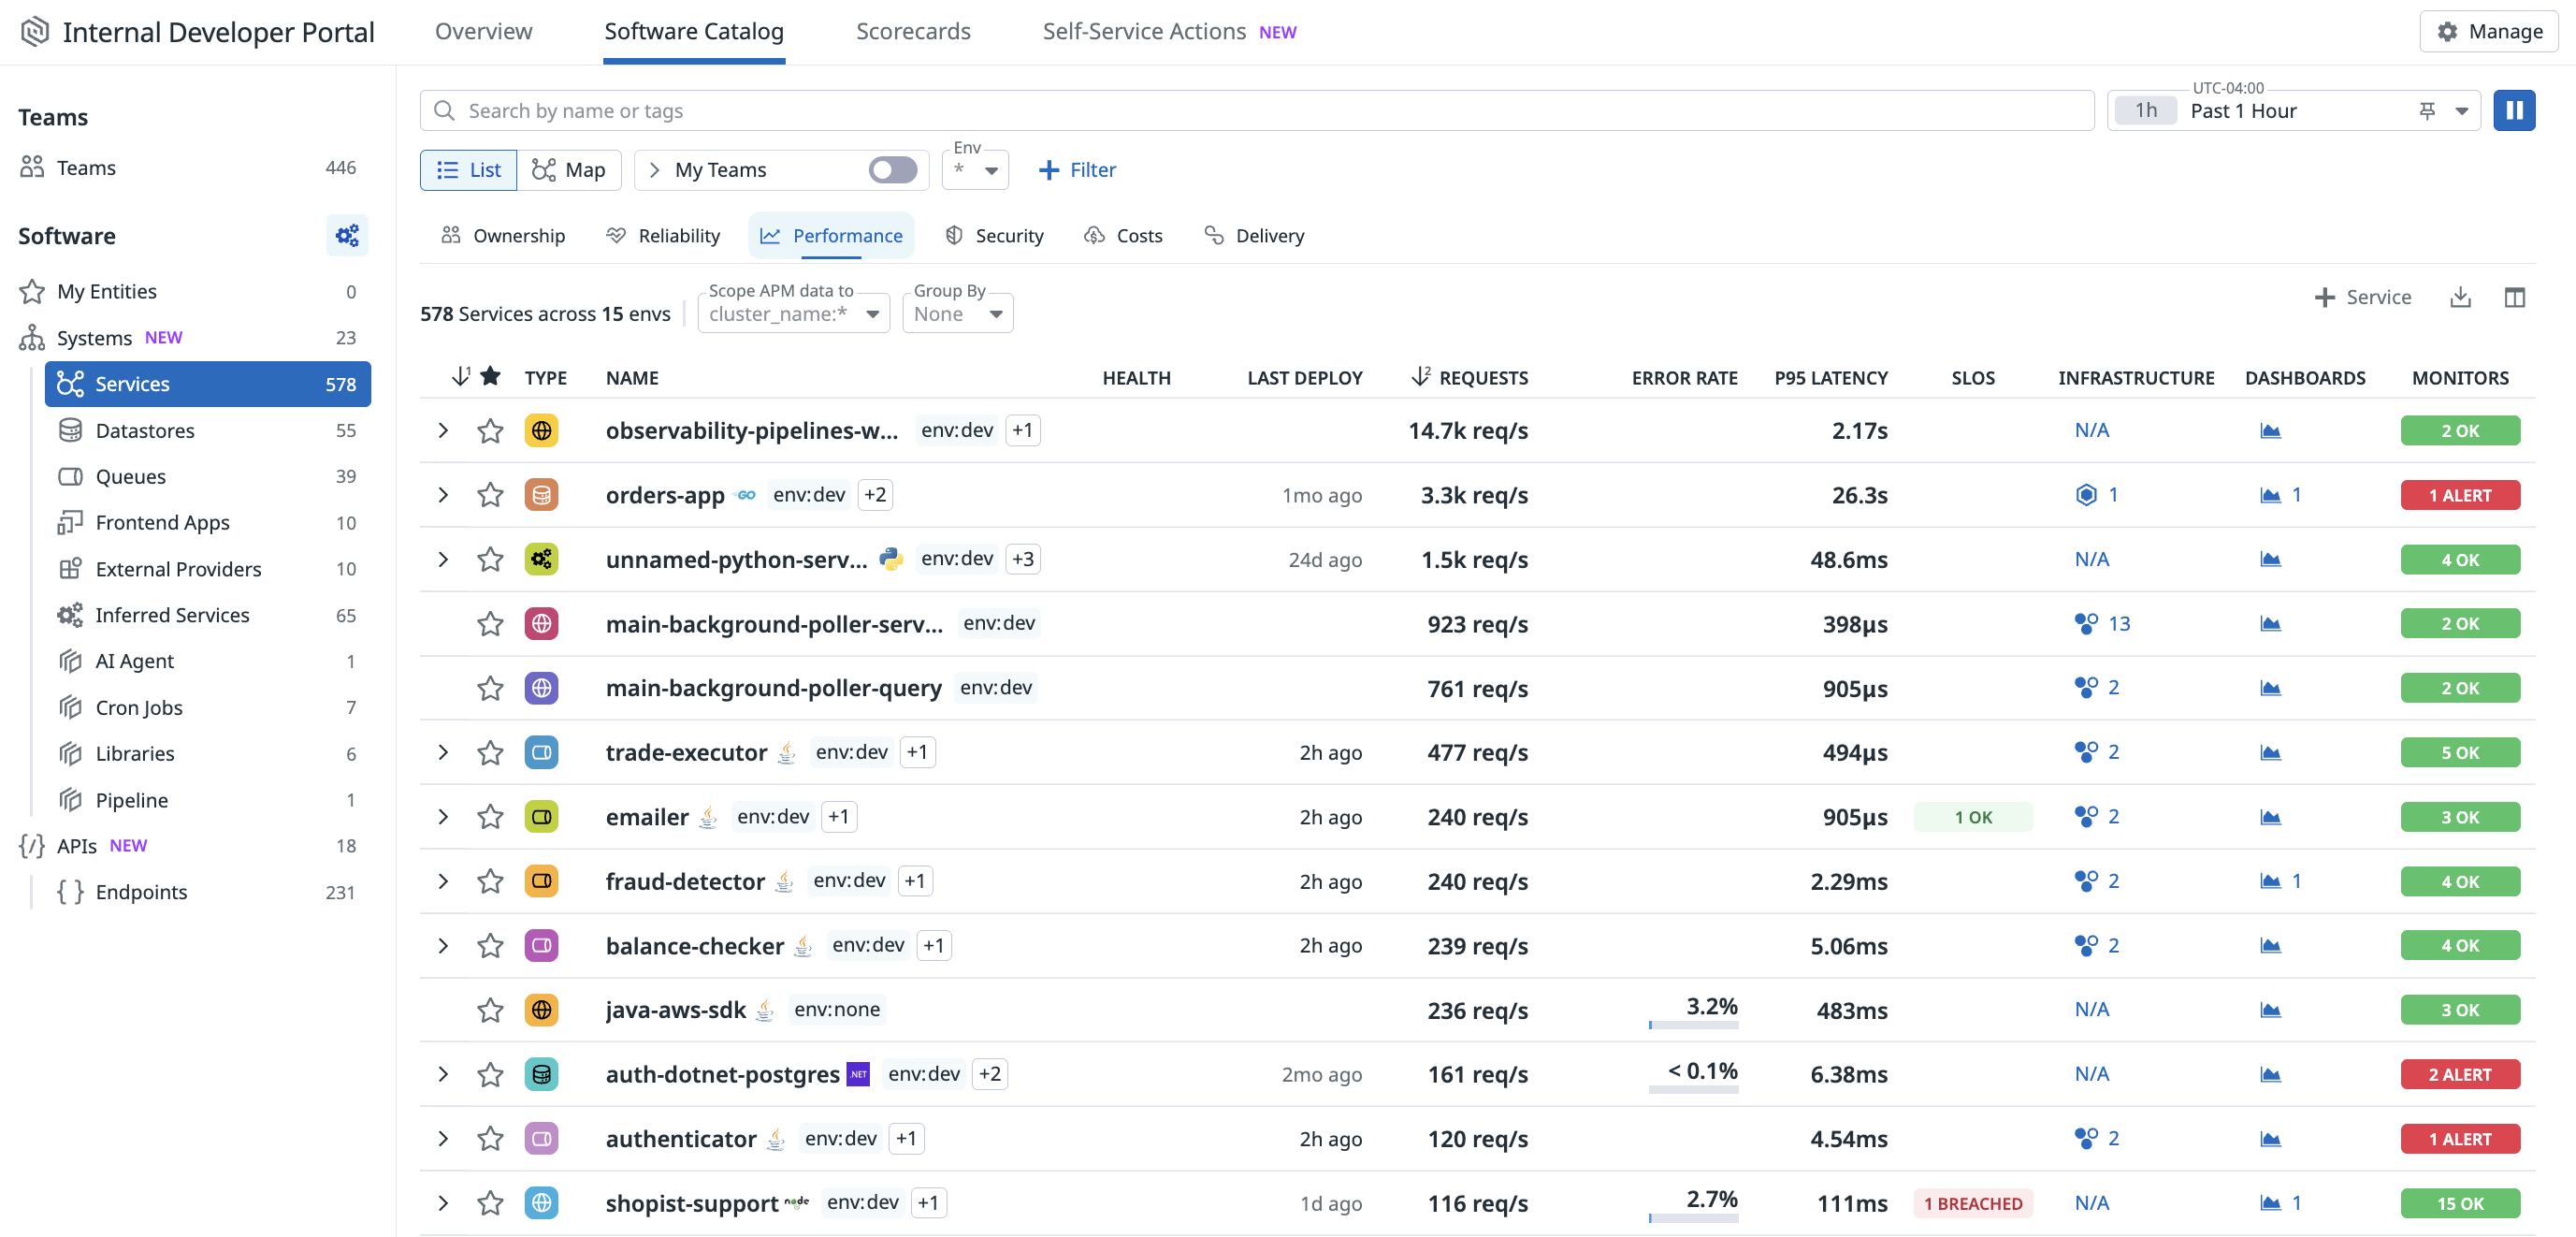Screen dimensions: 2576x1237
Task: Click the 1 ALERT monitor badge for orders-app
Action: 2459,495
